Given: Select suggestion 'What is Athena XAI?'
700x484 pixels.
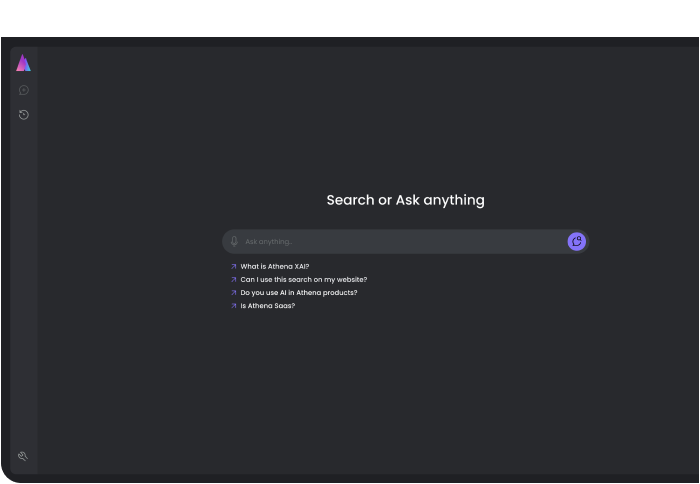Looking at the screenshot, I should (x=275, y=267).
